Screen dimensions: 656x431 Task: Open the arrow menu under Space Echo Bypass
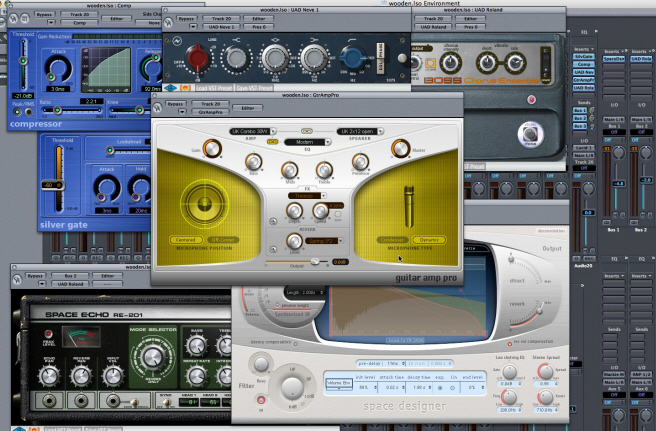[x=41, y=284]
